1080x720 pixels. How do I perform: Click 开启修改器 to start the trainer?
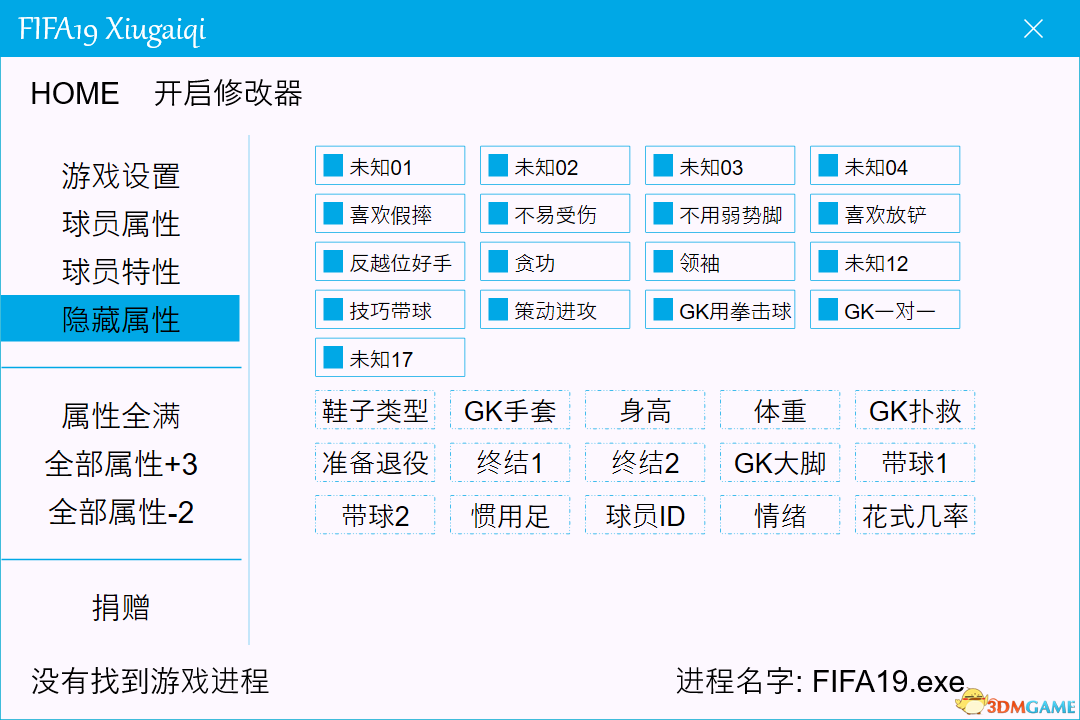228,94
